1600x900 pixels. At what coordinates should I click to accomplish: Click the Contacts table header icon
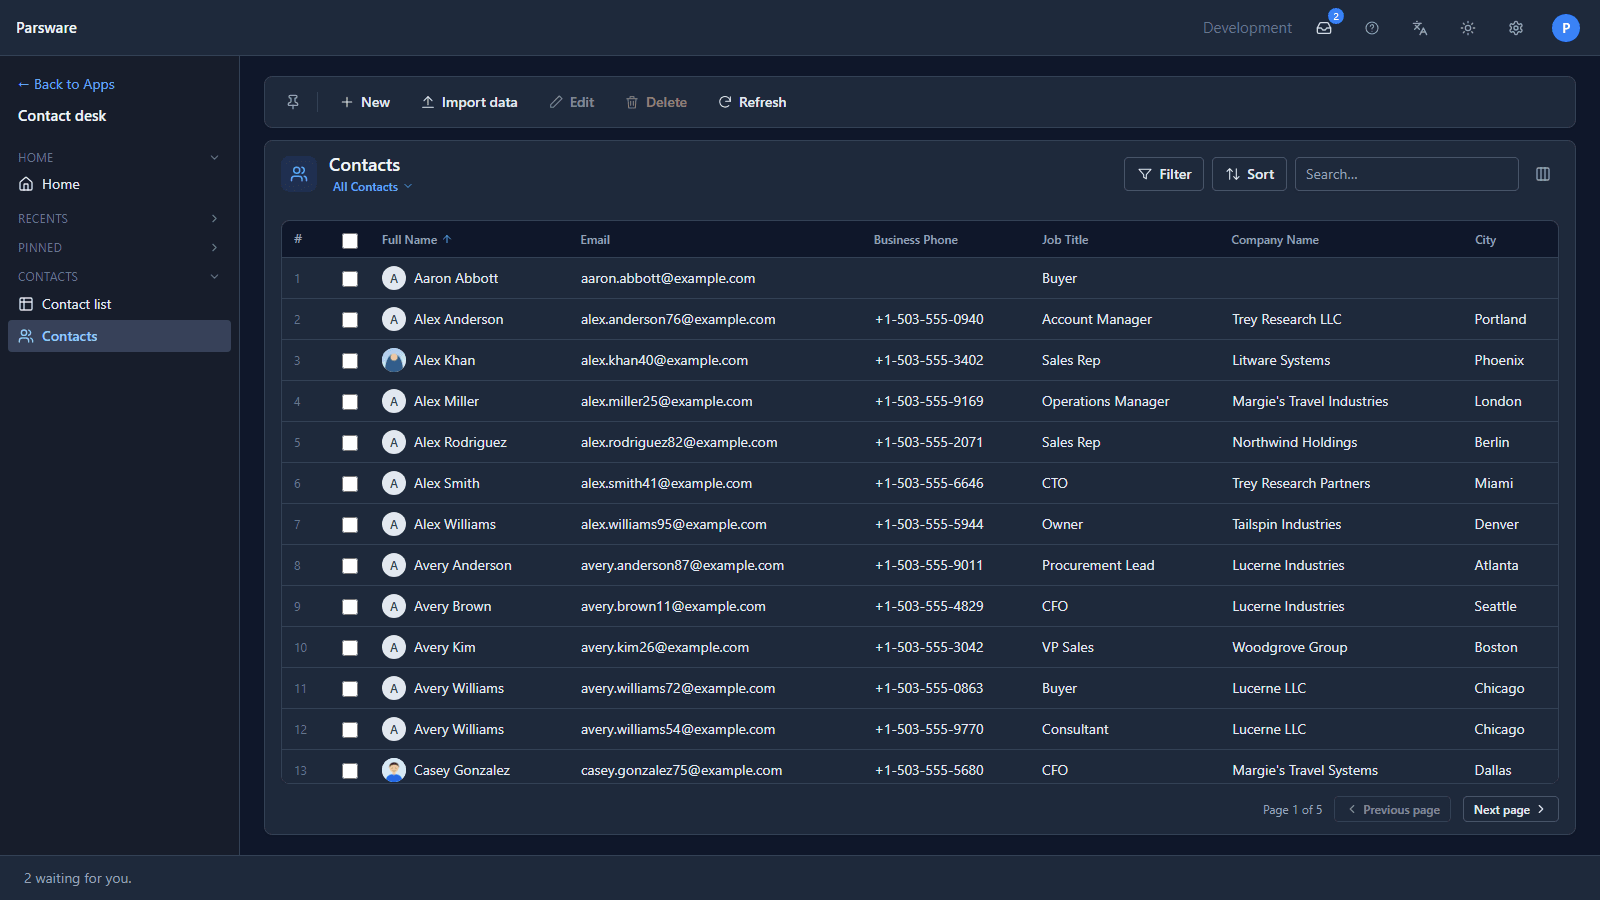(299, 174)
